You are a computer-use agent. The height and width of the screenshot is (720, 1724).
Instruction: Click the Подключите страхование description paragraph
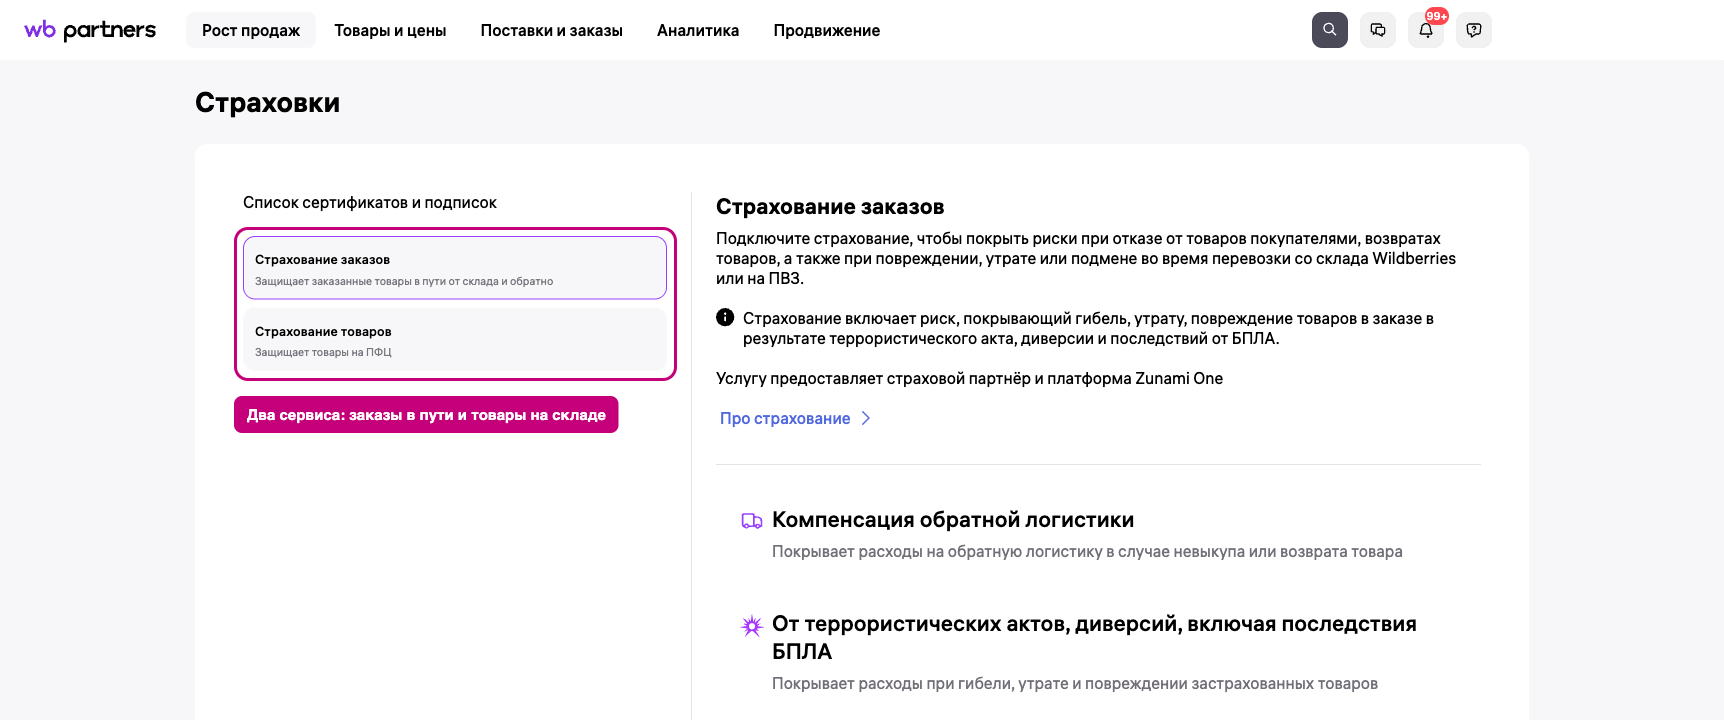(1086, 258)
